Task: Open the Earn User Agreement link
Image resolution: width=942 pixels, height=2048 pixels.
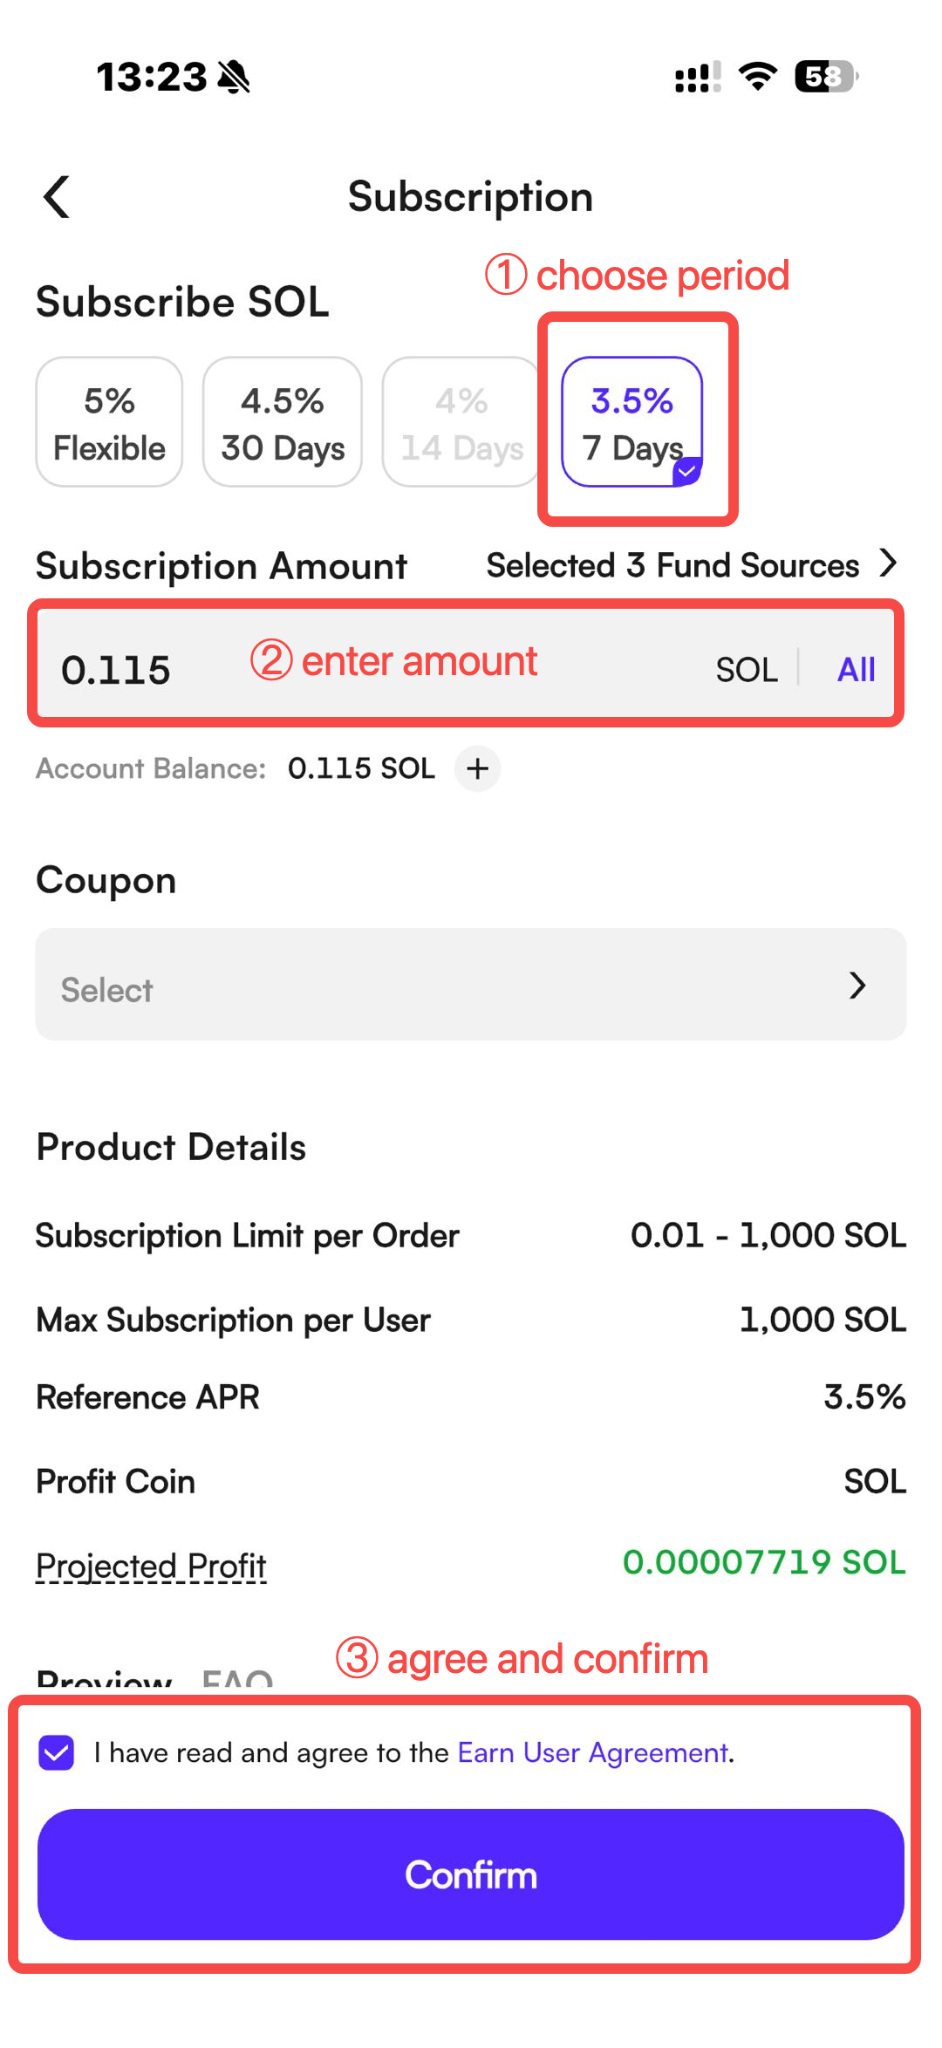Action: pyautogui.click(x=593, y=1752)
